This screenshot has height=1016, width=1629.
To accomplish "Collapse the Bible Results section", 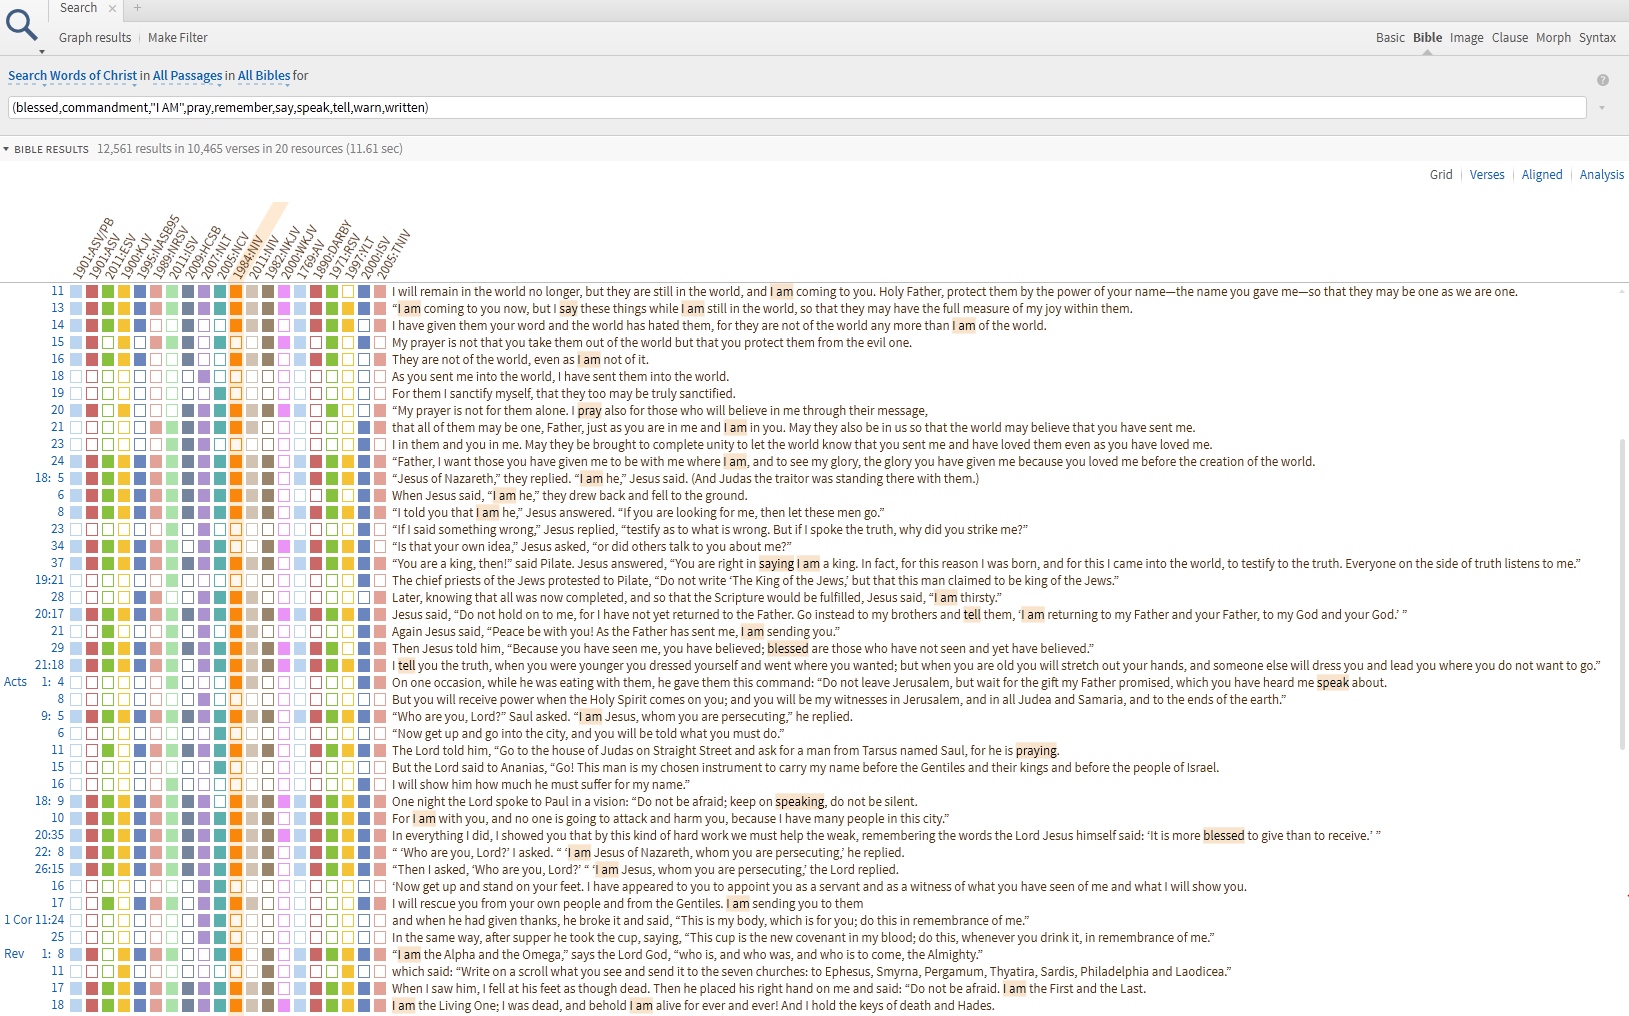I will pos(6,149).
